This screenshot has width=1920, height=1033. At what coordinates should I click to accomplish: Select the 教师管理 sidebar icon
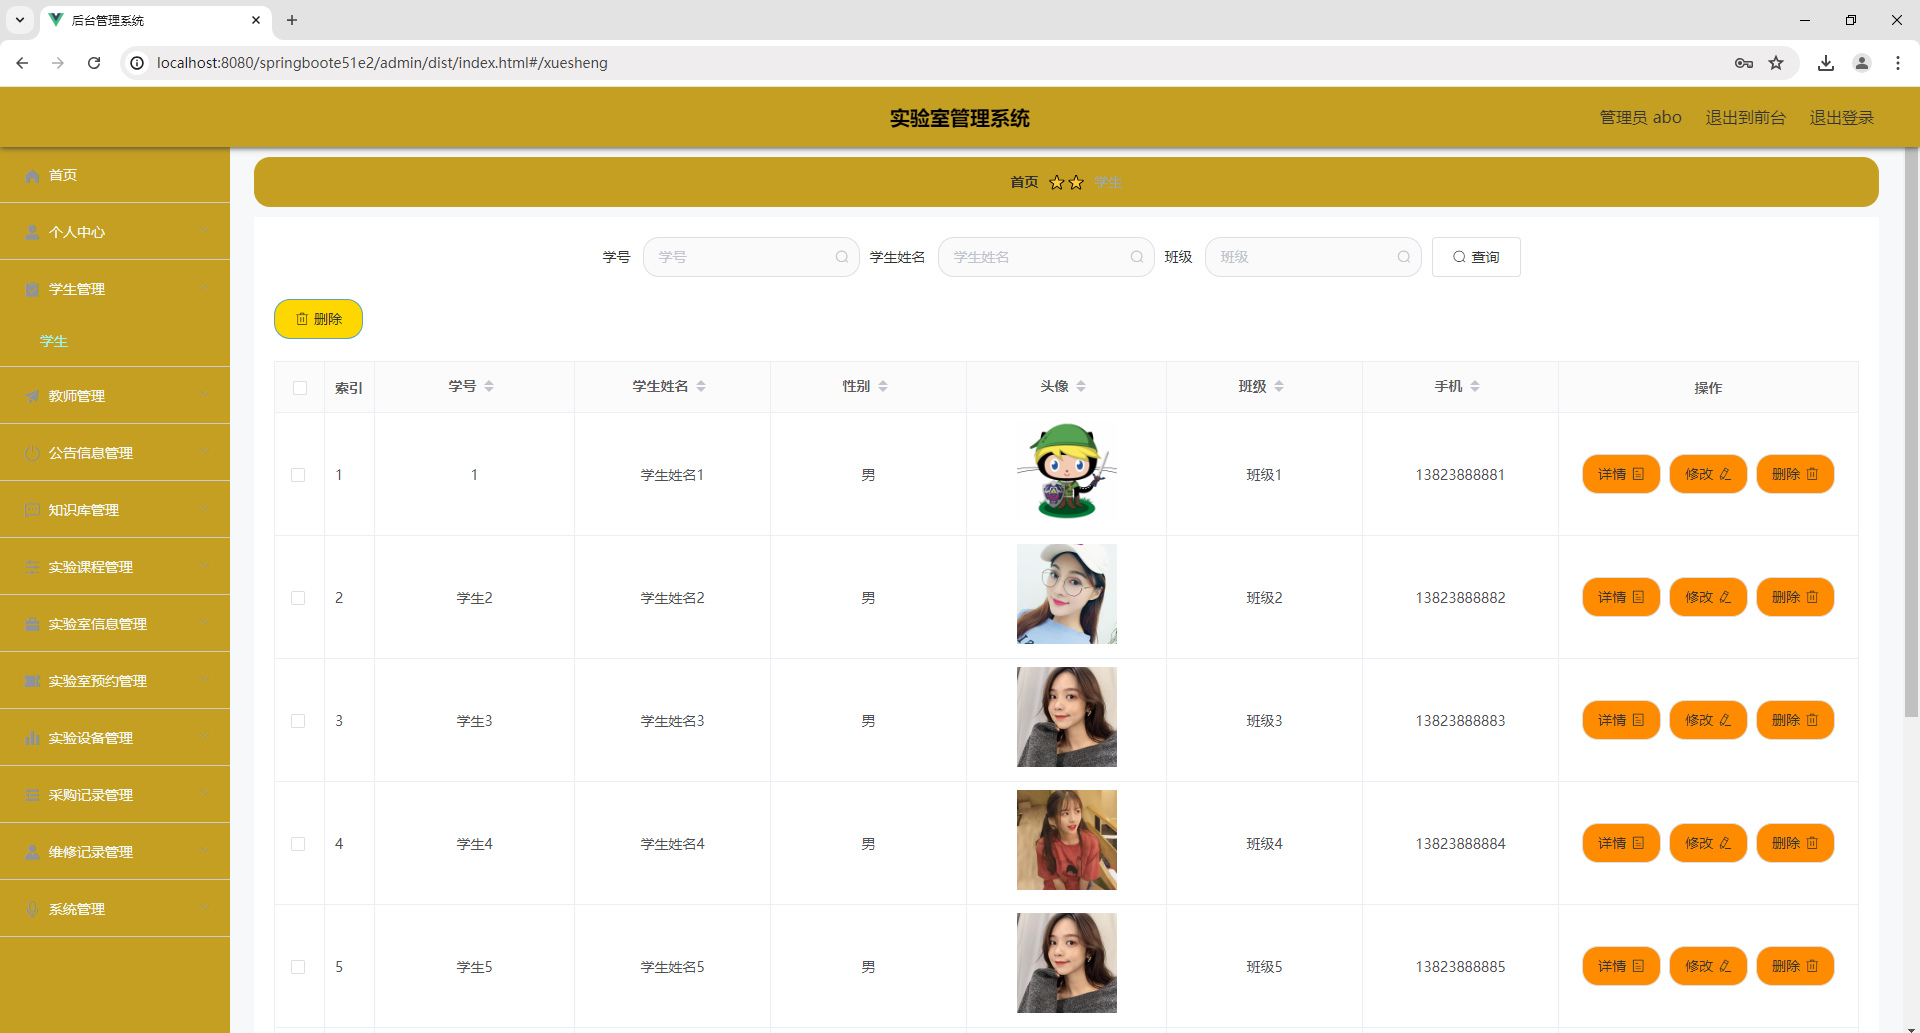click(33, 395)
